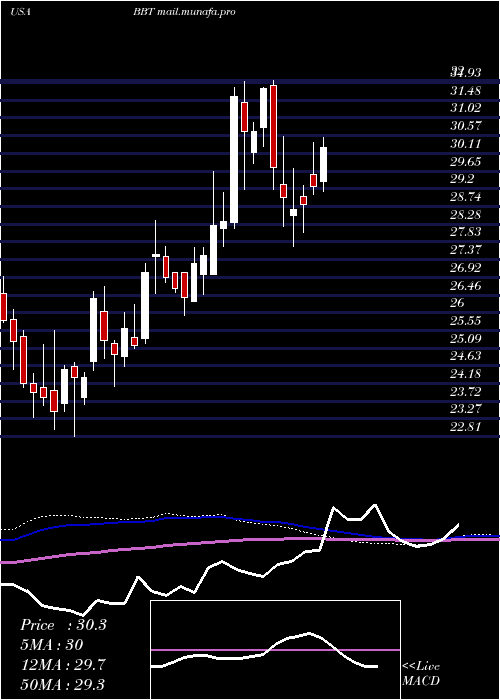Click the 26.92 price axis label
The width and height of the screenshot is (500, 700).
click(465, 267)
